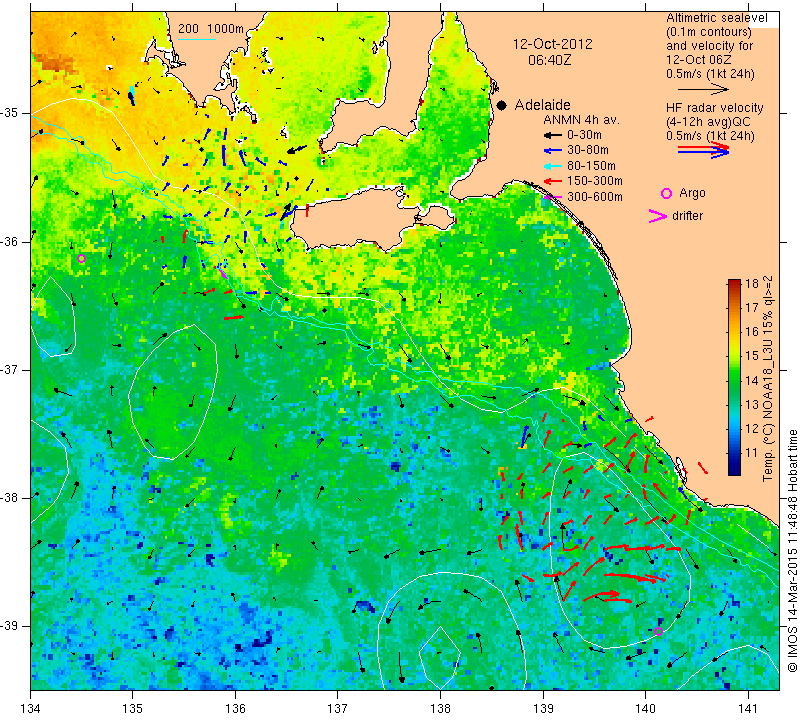800x720 pixels.
Task: Click the red 150-300m legend arrow
Action: tap(553, 181)
